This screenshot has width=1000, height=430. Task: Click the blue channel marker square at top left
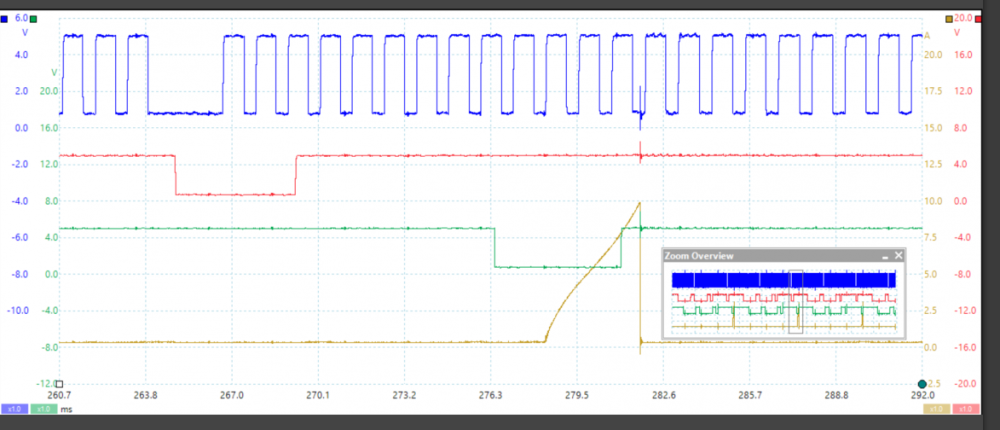point(4,19)
